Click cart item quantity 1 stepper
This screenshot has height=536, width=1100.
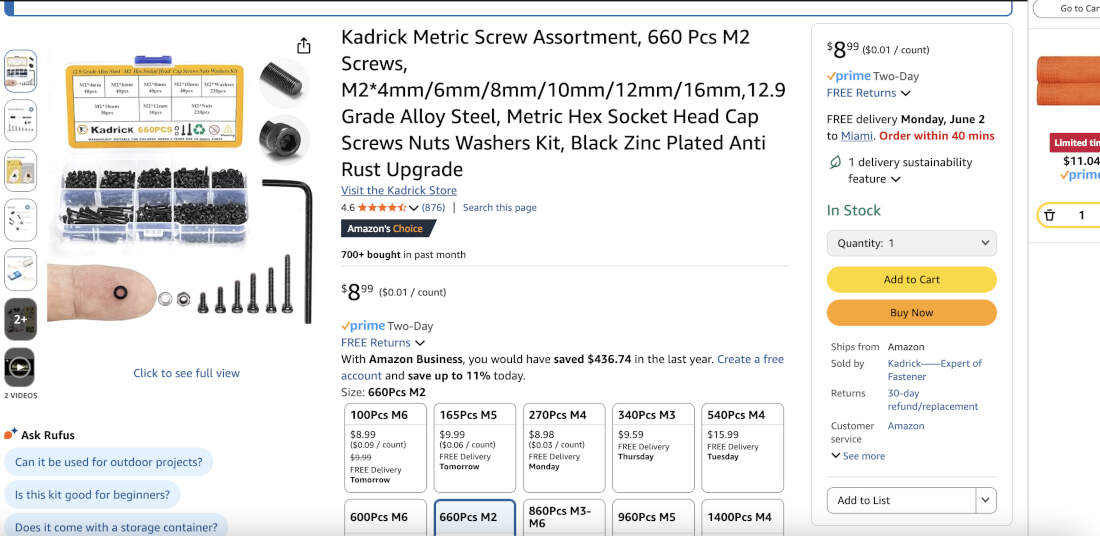click(x=1069, y=215)
